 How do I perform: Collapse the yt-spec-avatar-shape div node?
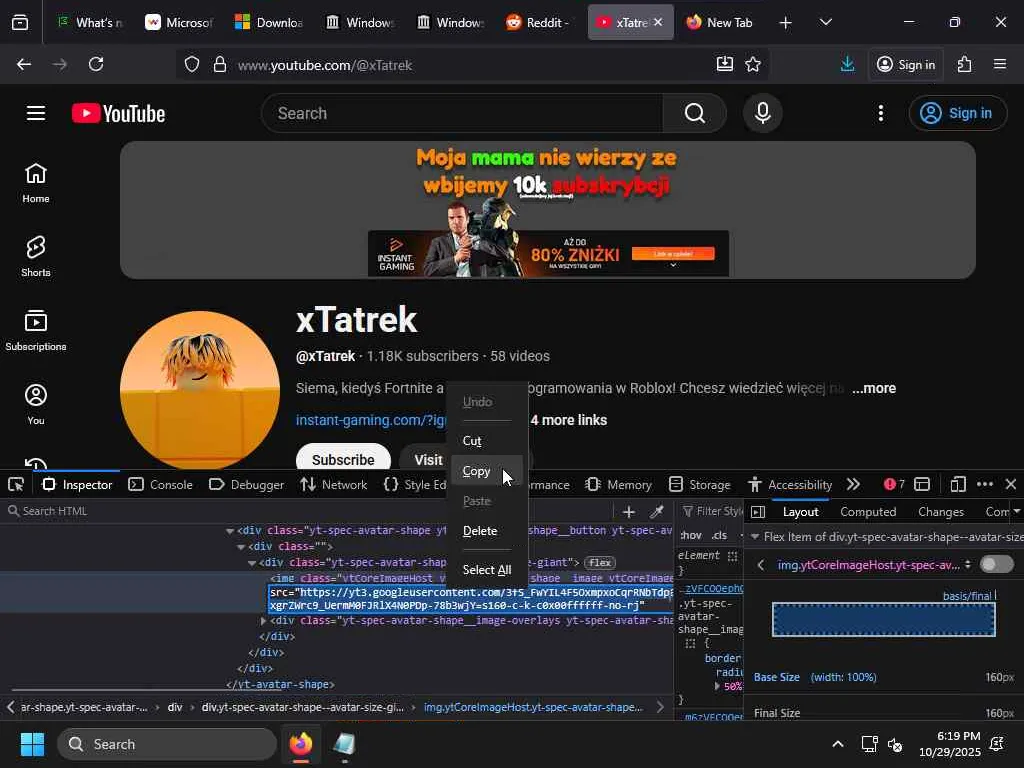click(230, 531)
